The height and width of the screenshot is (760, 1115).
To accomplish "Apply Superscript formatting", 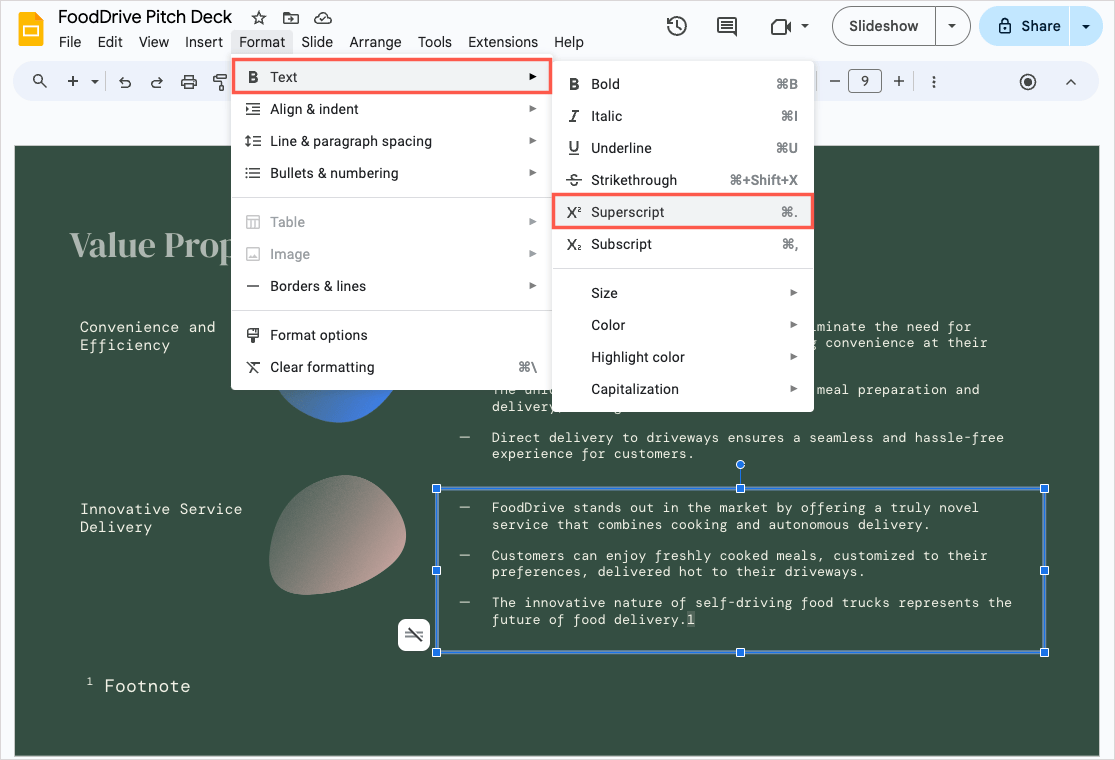I will click(x=683, y=212).
